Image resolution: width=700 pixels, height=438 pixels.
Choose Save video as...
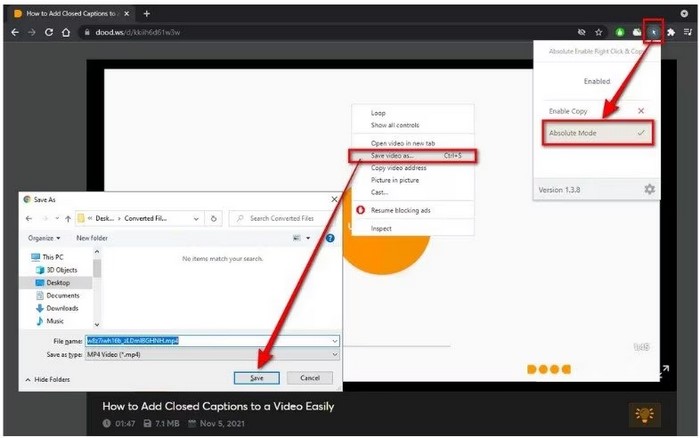pos(413,155)
